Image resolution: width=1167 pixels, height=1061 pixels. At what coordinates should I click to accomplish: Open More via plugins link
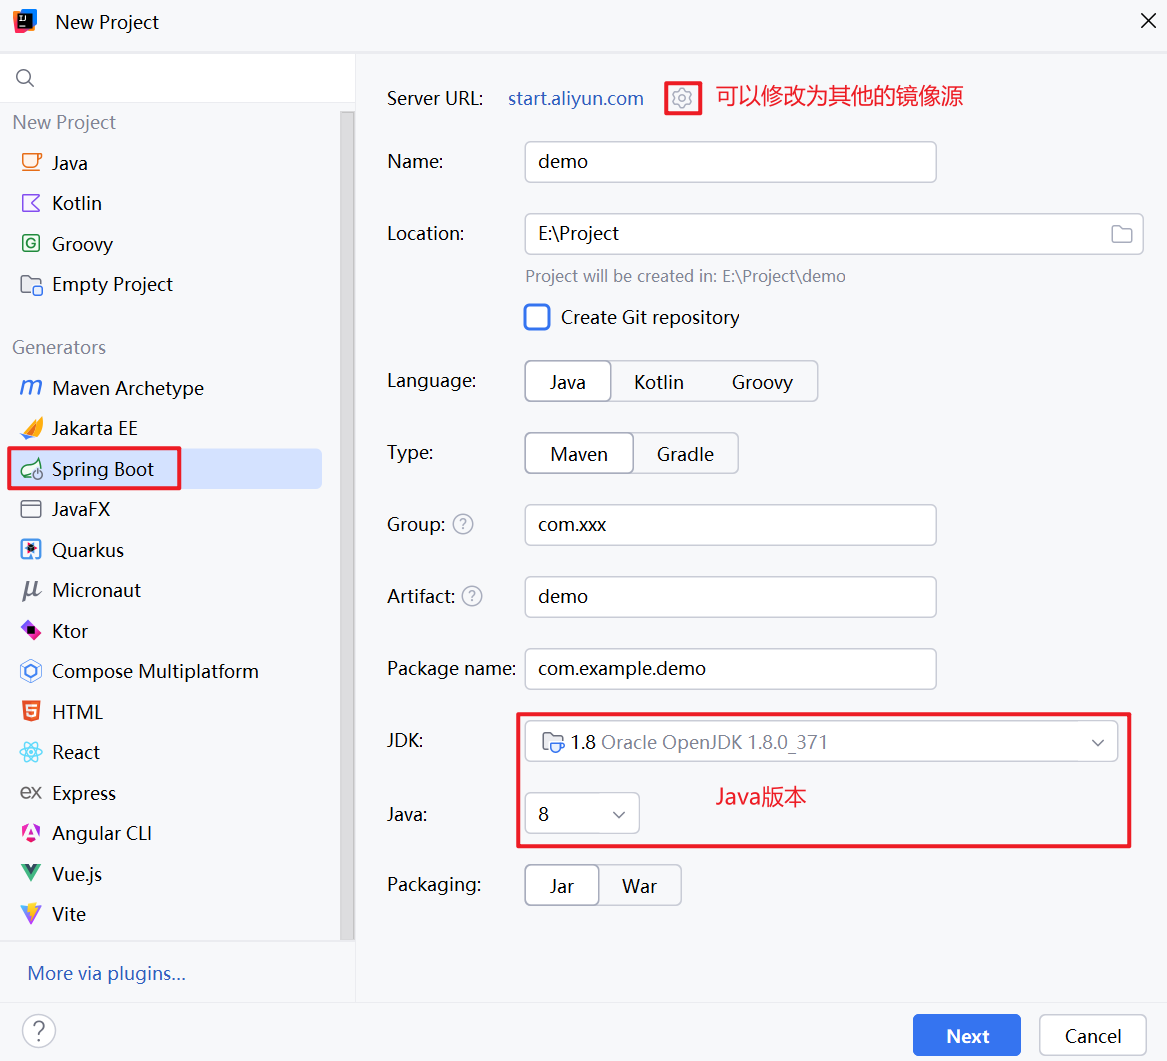tap(106, 973)
